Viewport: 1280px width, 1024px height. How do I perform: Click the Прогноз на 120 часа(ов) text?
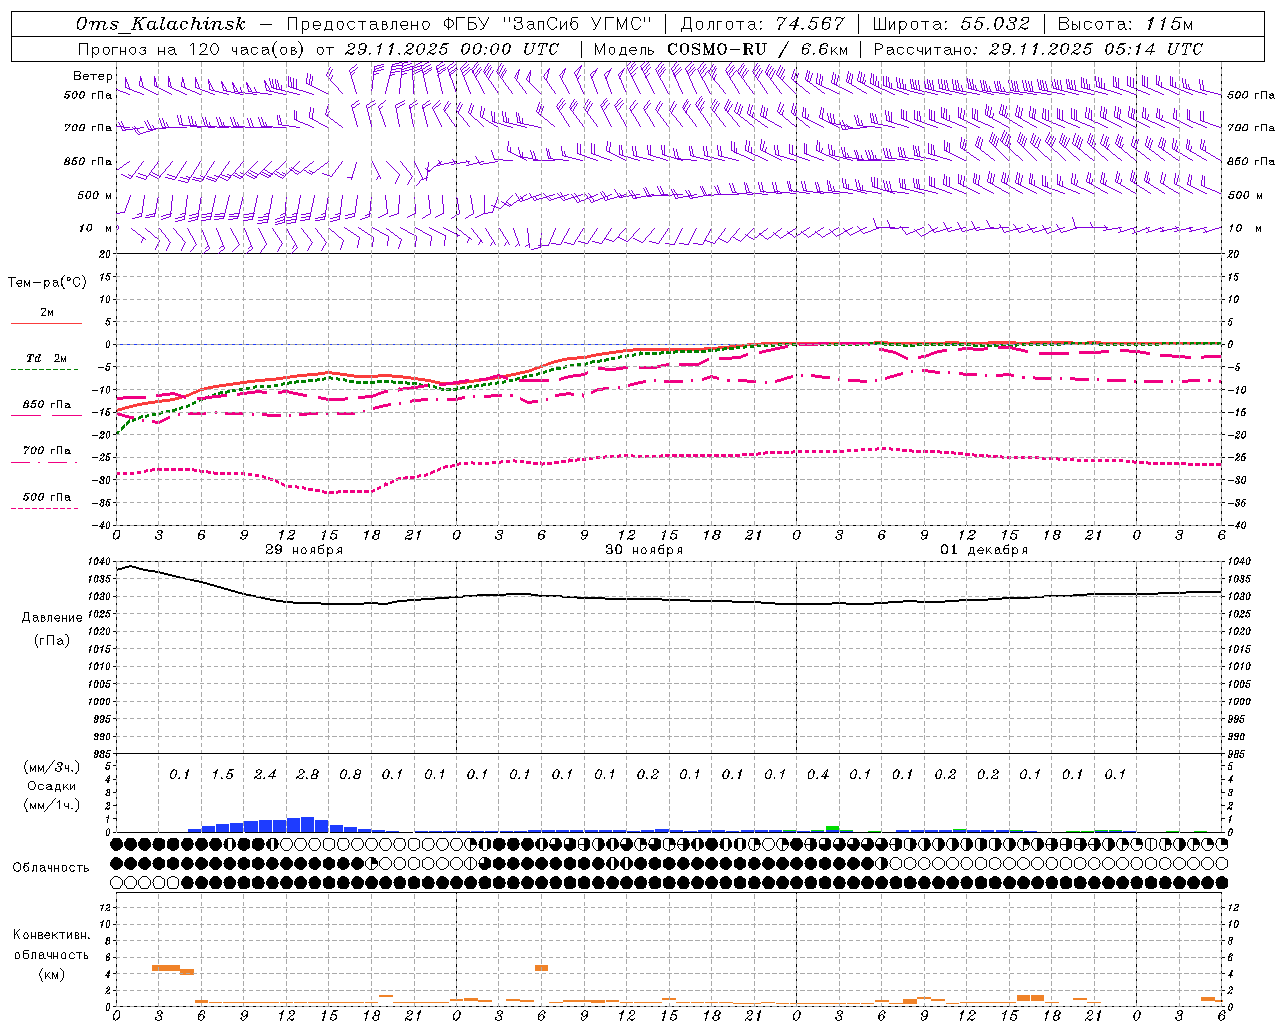point(192,49)
